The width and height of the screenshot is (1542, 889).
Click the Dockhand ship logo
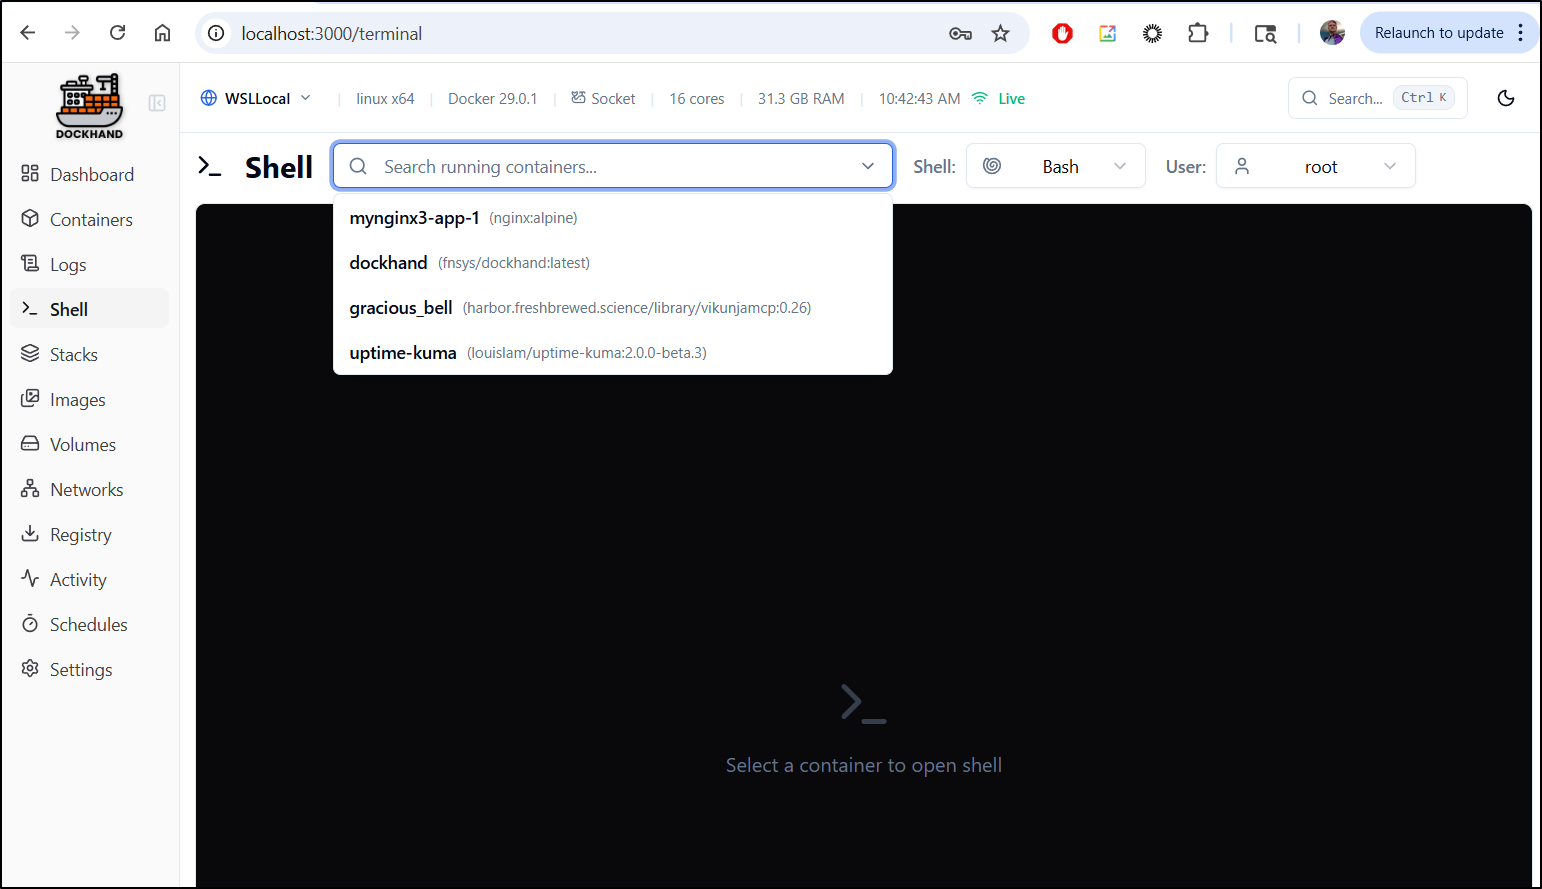[89, 105]
